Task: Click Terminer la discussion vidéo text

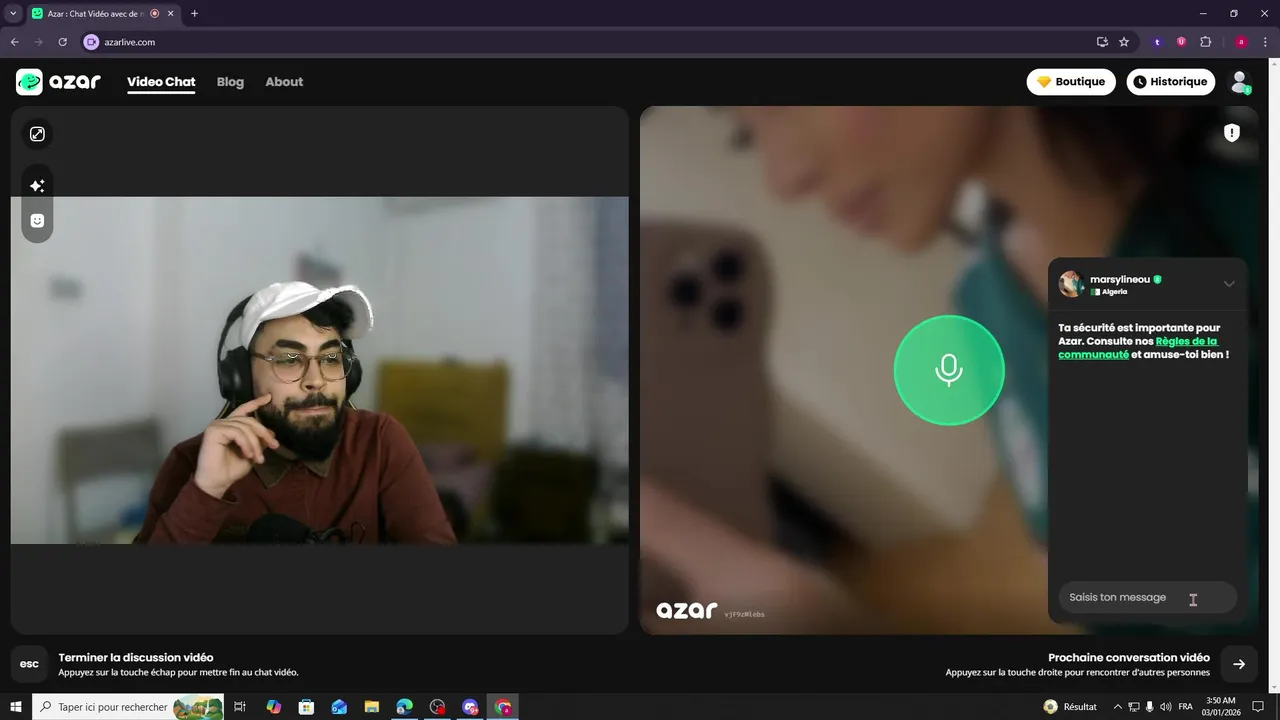Action: click(x=136, y=658)
